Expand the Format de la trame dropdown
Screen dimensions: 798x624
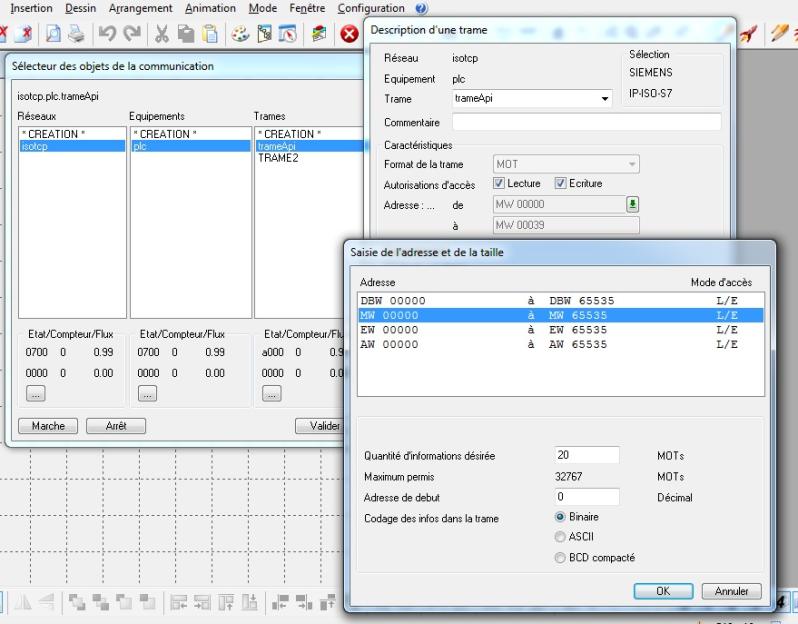(x=632, y=164)
